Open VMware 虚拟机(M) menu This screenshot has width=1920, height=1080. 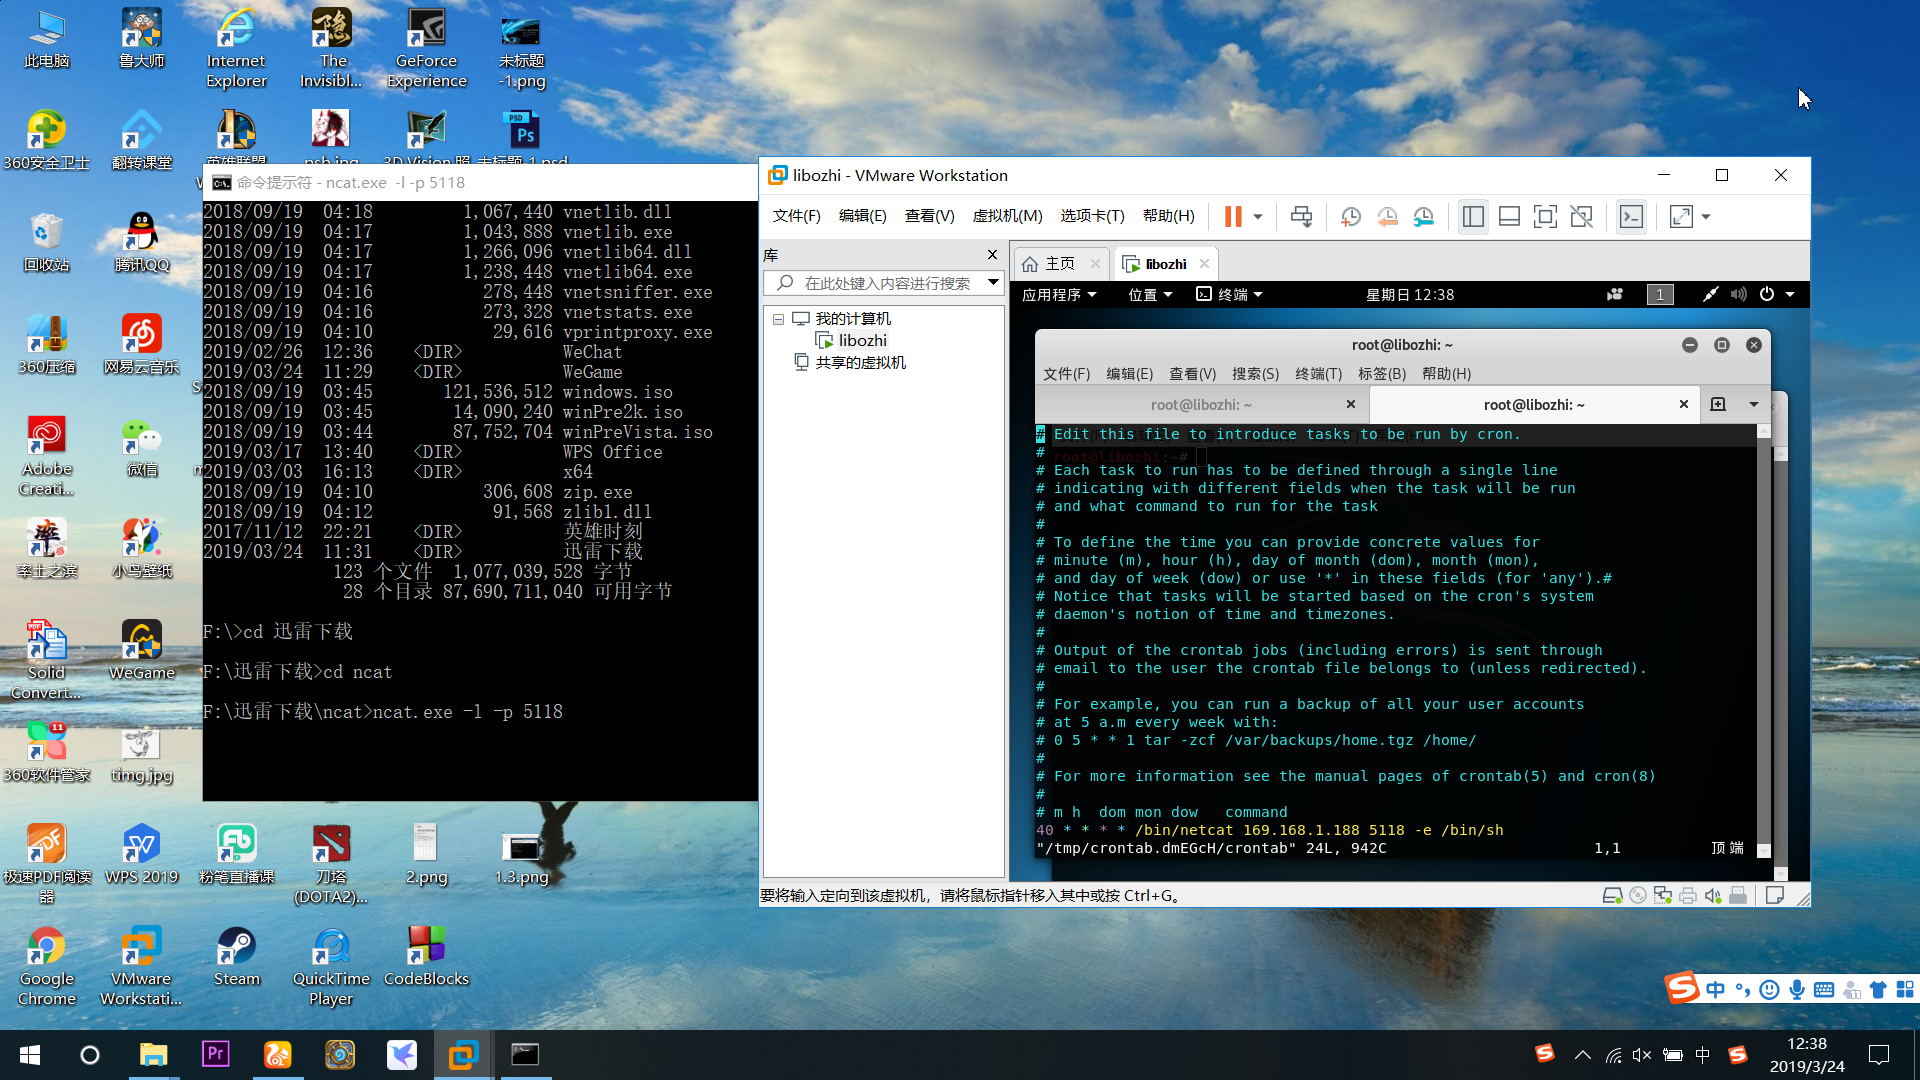click(1007, 216)
